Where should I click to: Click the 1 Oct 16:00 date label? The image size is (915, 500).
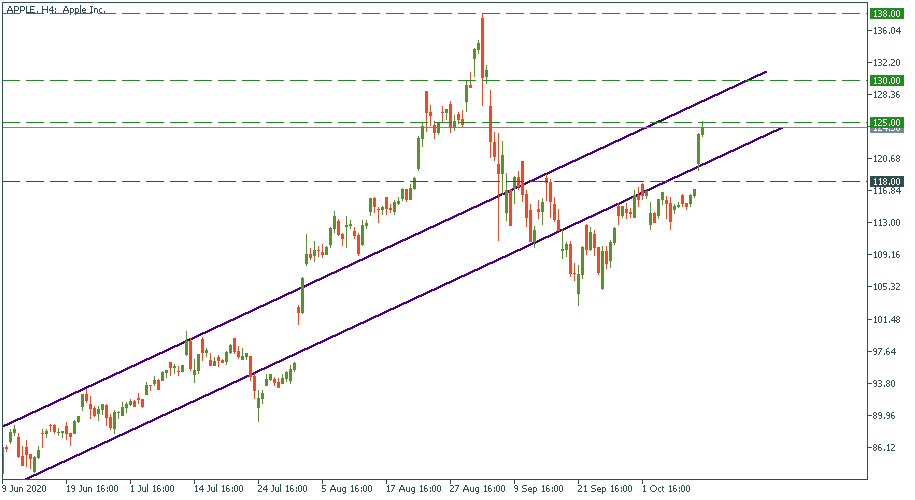666,490
